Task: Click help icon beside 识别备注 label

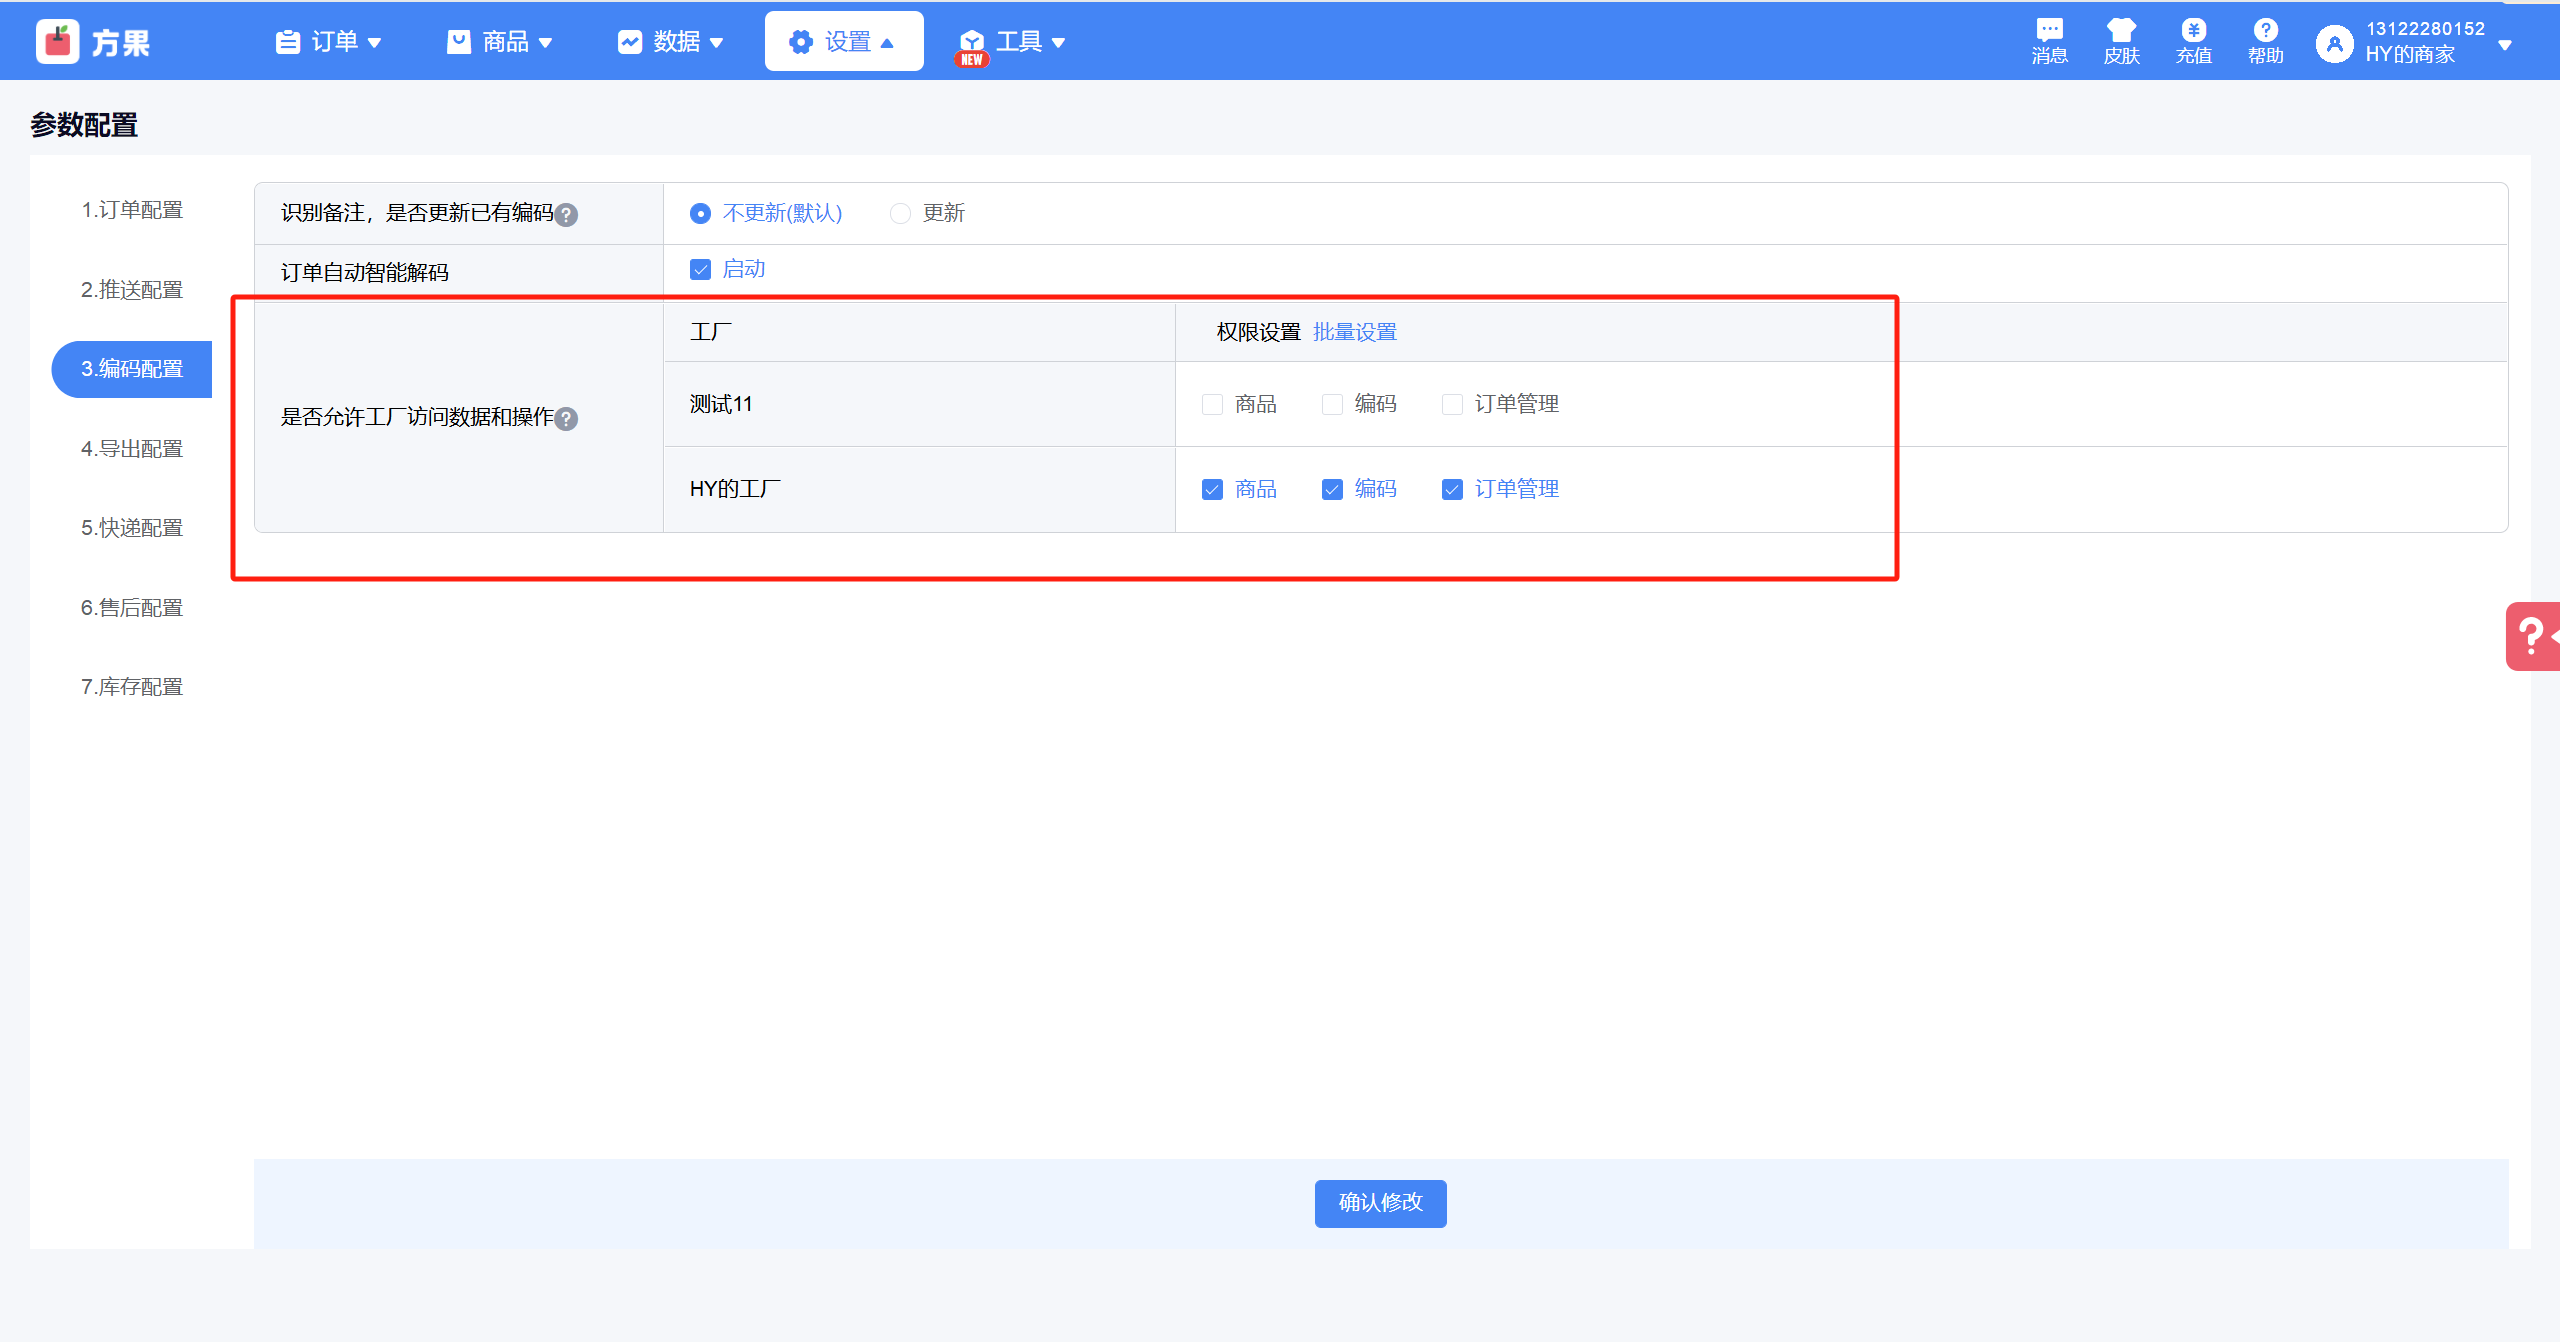Action: point(566,215)
